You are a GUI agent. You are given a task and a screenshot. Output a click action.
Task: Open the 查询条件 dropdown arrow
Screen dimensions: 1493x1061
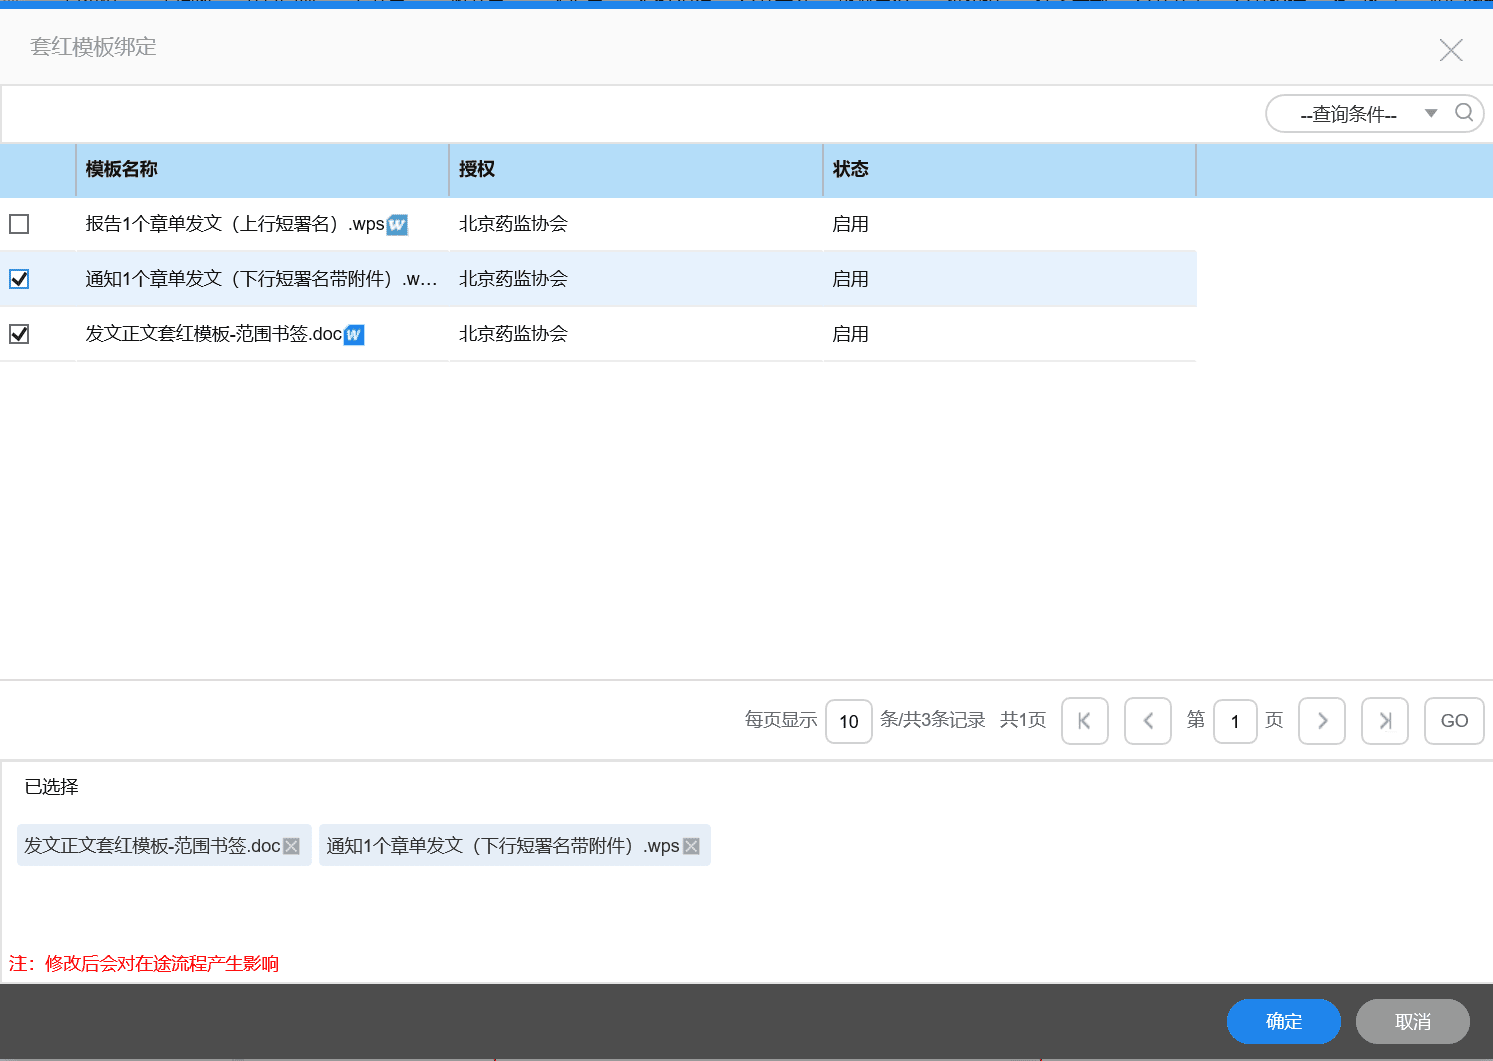pos(1431,113)
